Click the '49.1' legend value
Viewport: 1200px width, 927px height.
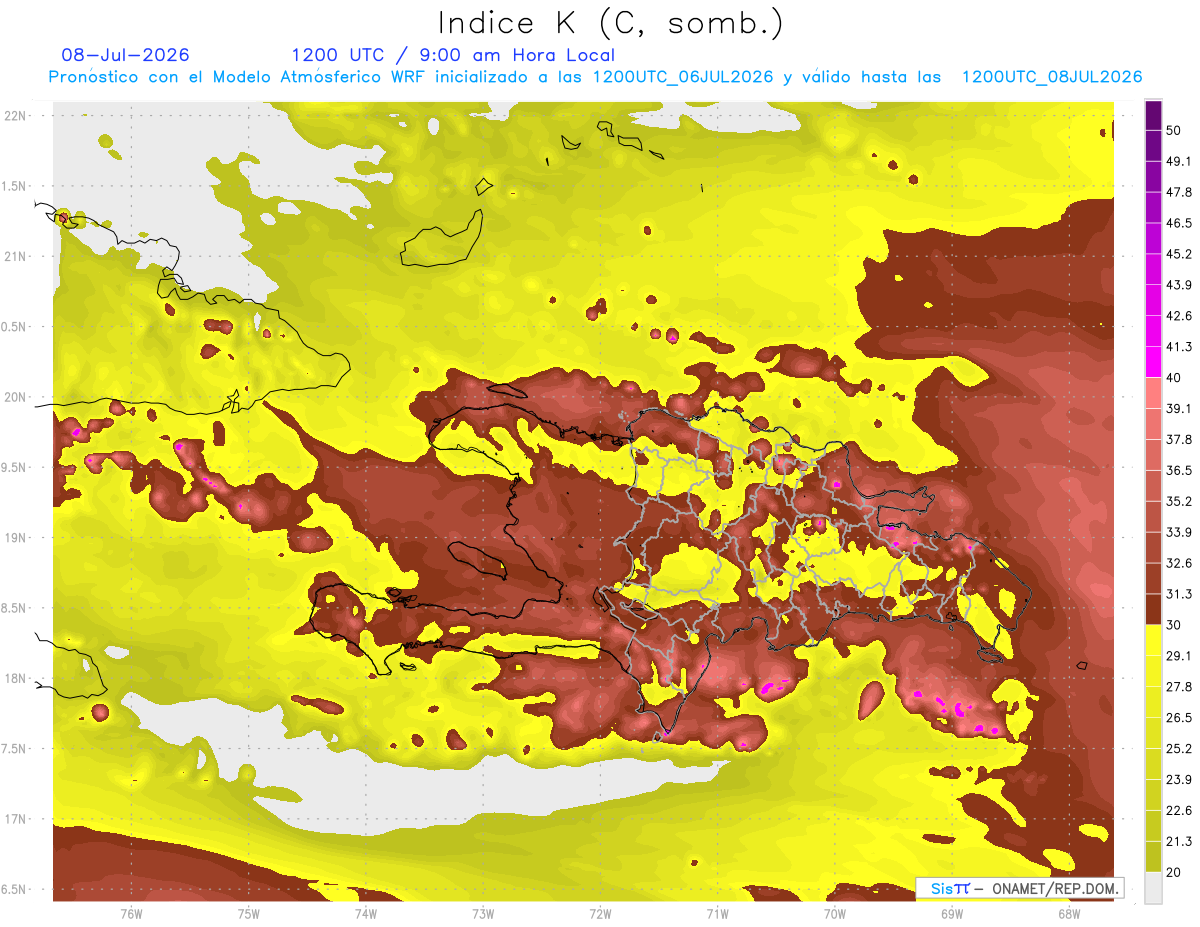pyautogui.click(x=1179, y=161)
